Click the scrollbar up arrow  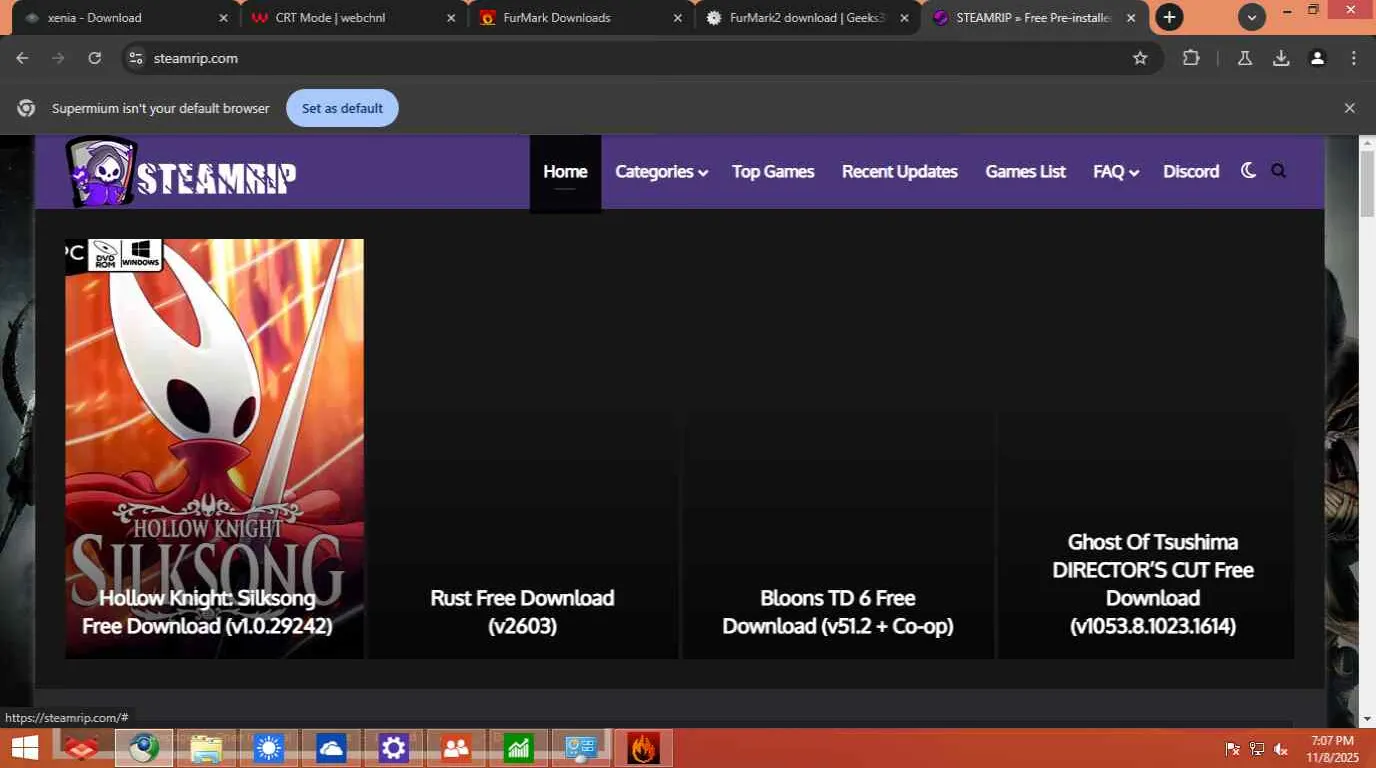tap(1367, 143)
